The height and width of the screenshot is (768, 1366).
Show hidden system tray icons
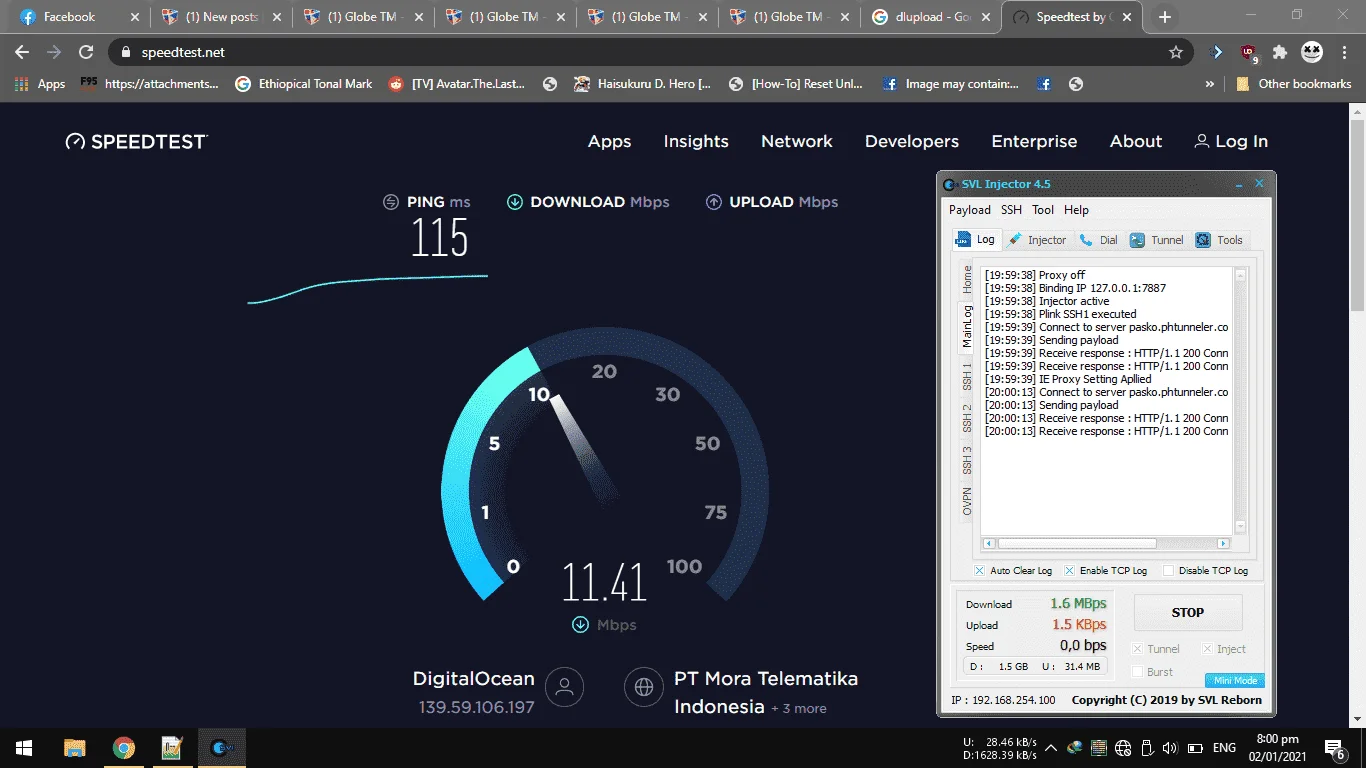point(1051,748)
